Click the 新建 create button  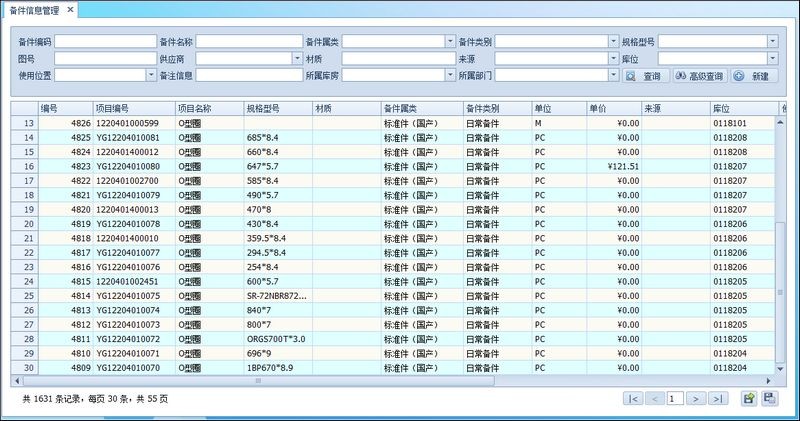pos(754,76)
